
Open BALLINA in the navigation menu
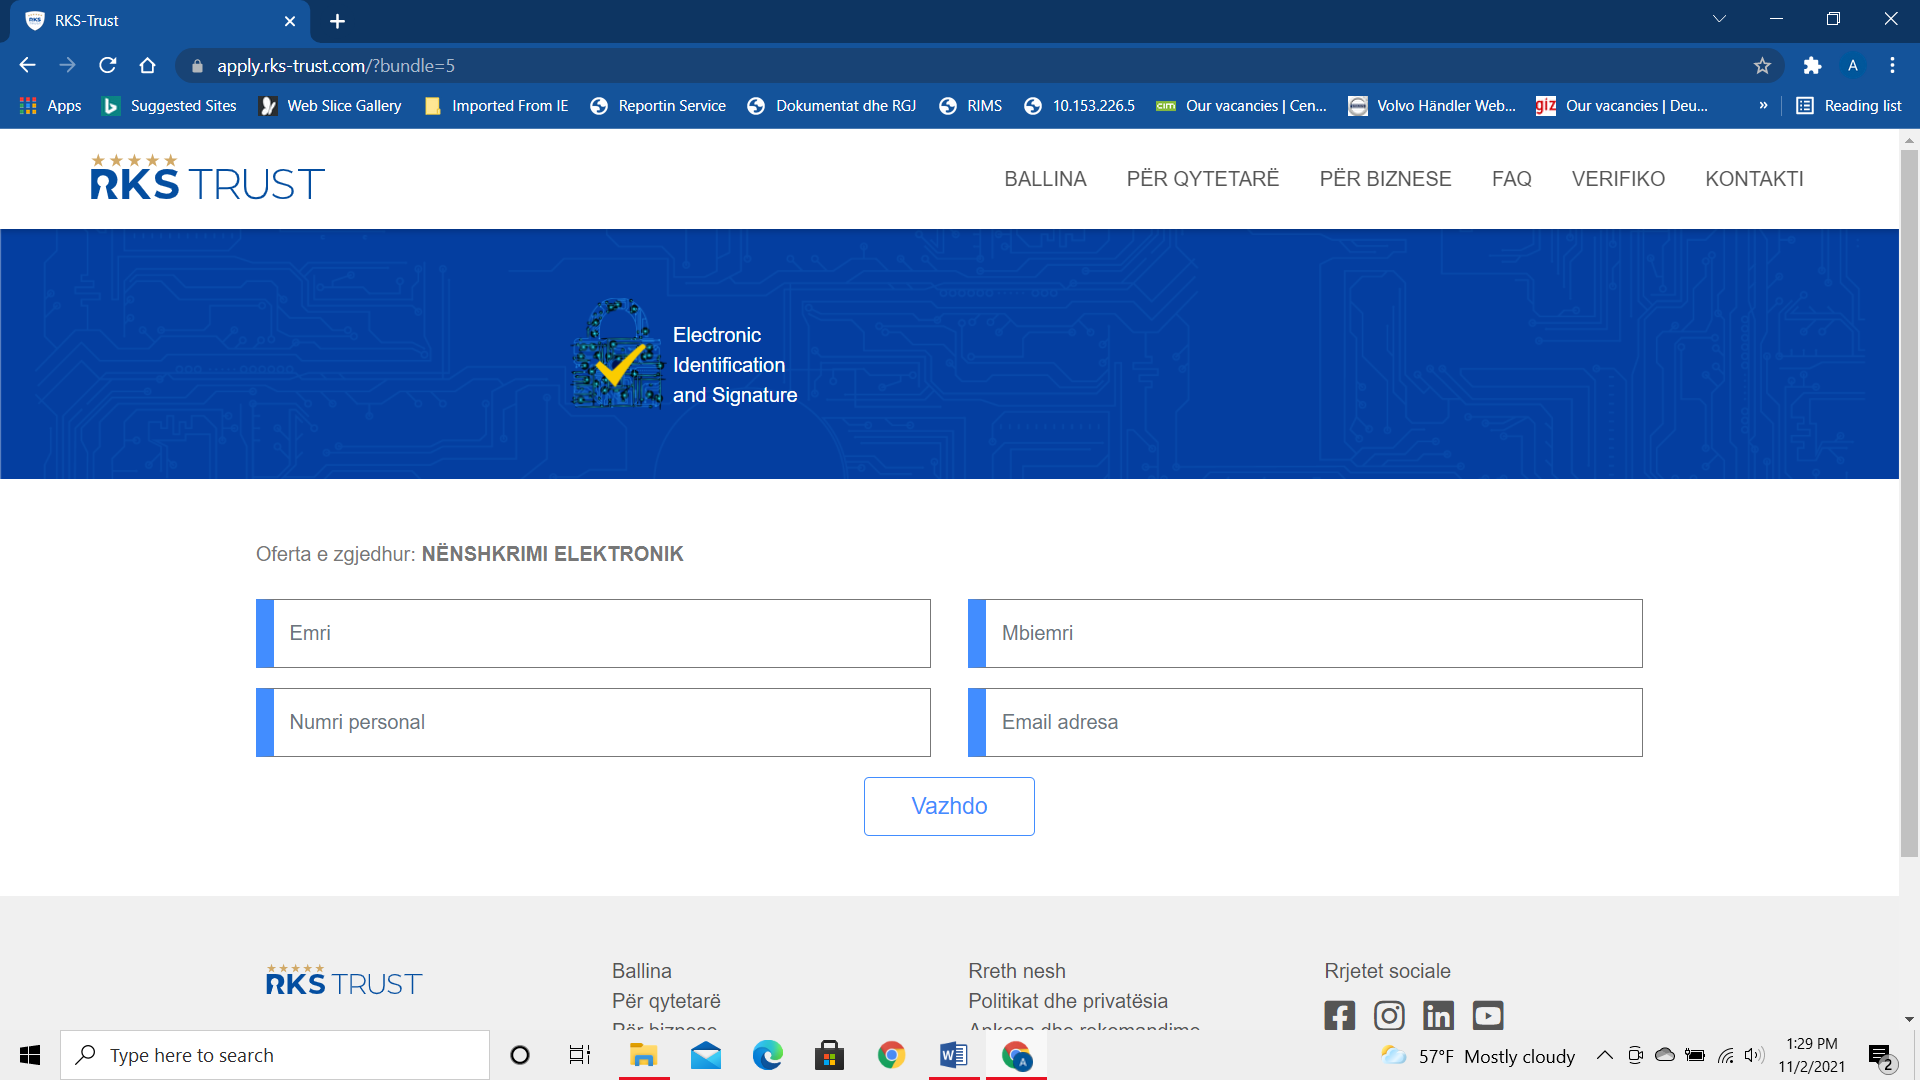click(x=1045, y=179)
